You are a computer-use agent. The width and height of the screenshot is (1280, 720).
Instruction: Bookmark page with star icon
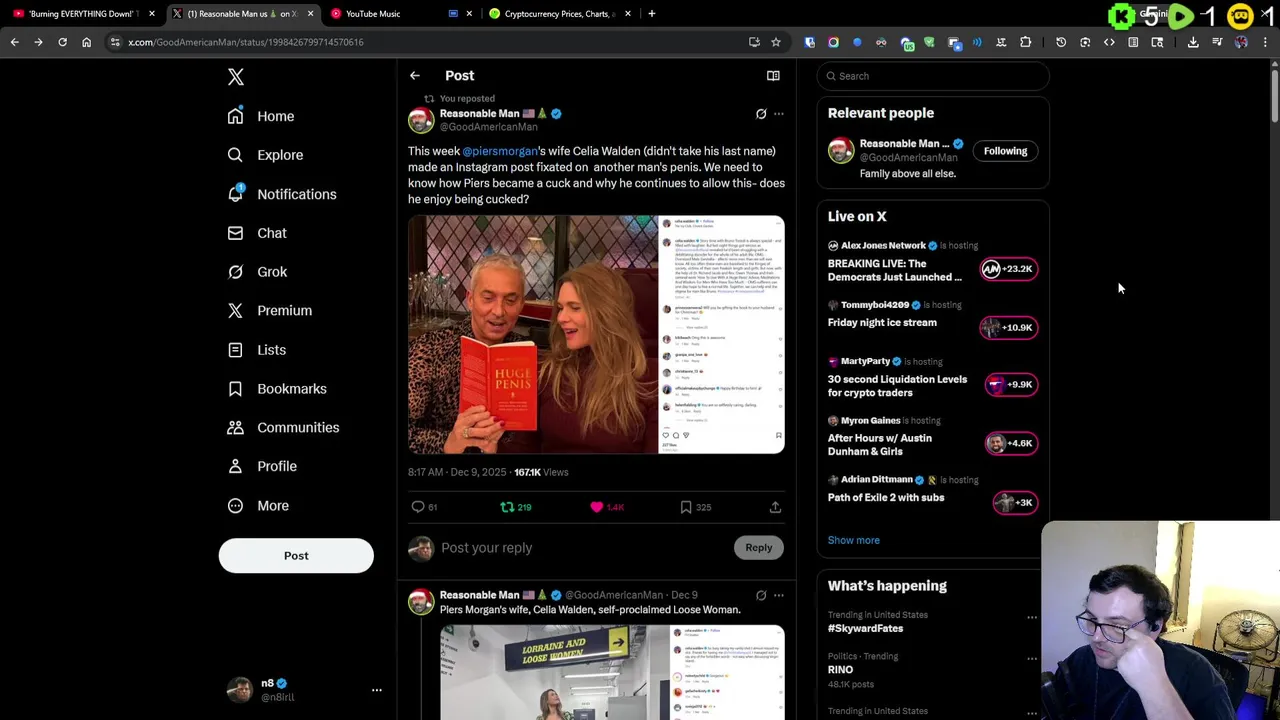[x=776, y=42]
